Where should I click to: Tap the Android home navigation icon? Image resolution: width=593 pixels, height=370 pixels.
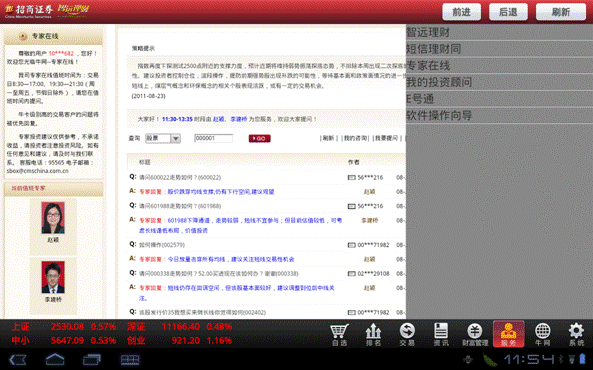click(x=55, y=359)
